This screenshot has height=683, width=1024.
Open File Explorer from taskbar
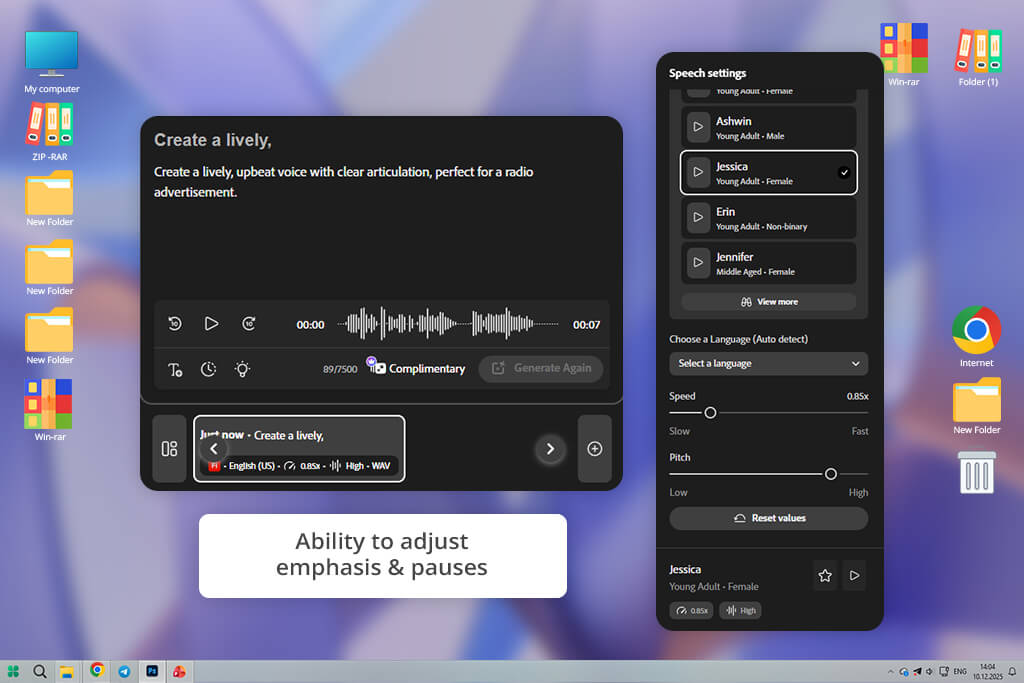click(x=67, y=671)
